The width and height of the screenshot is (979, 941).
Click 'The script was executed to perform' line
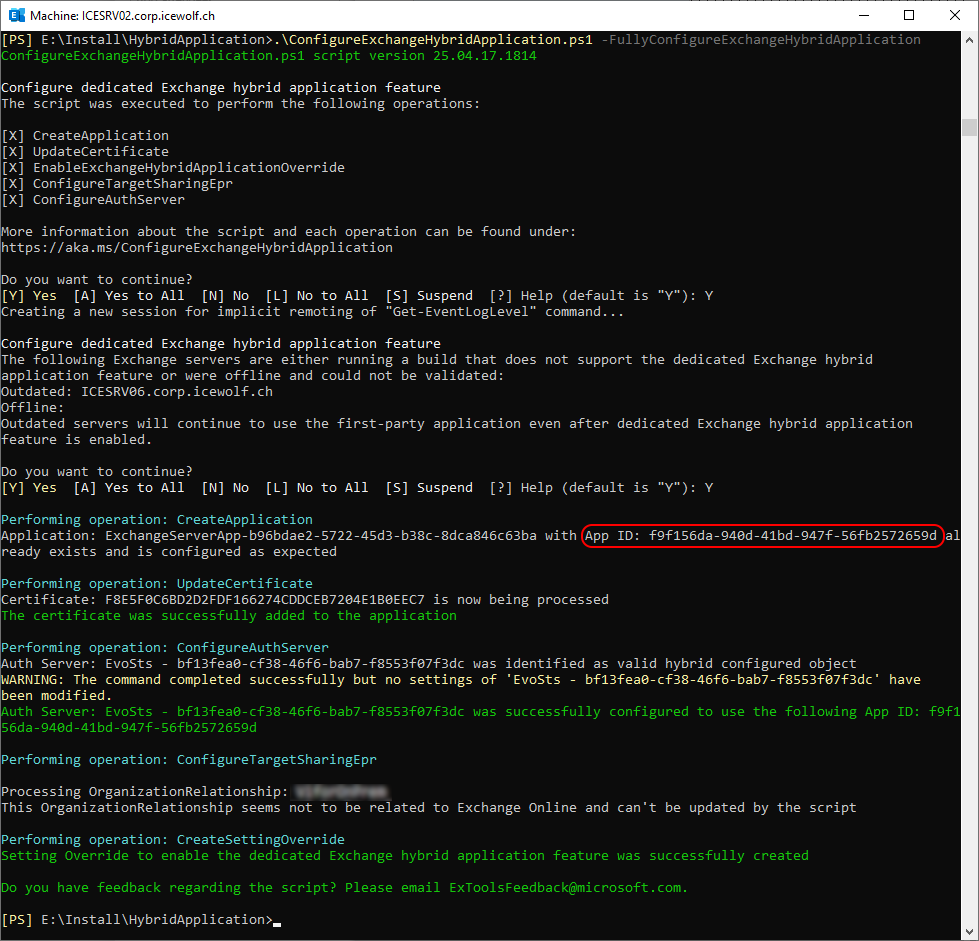[240, 104]
